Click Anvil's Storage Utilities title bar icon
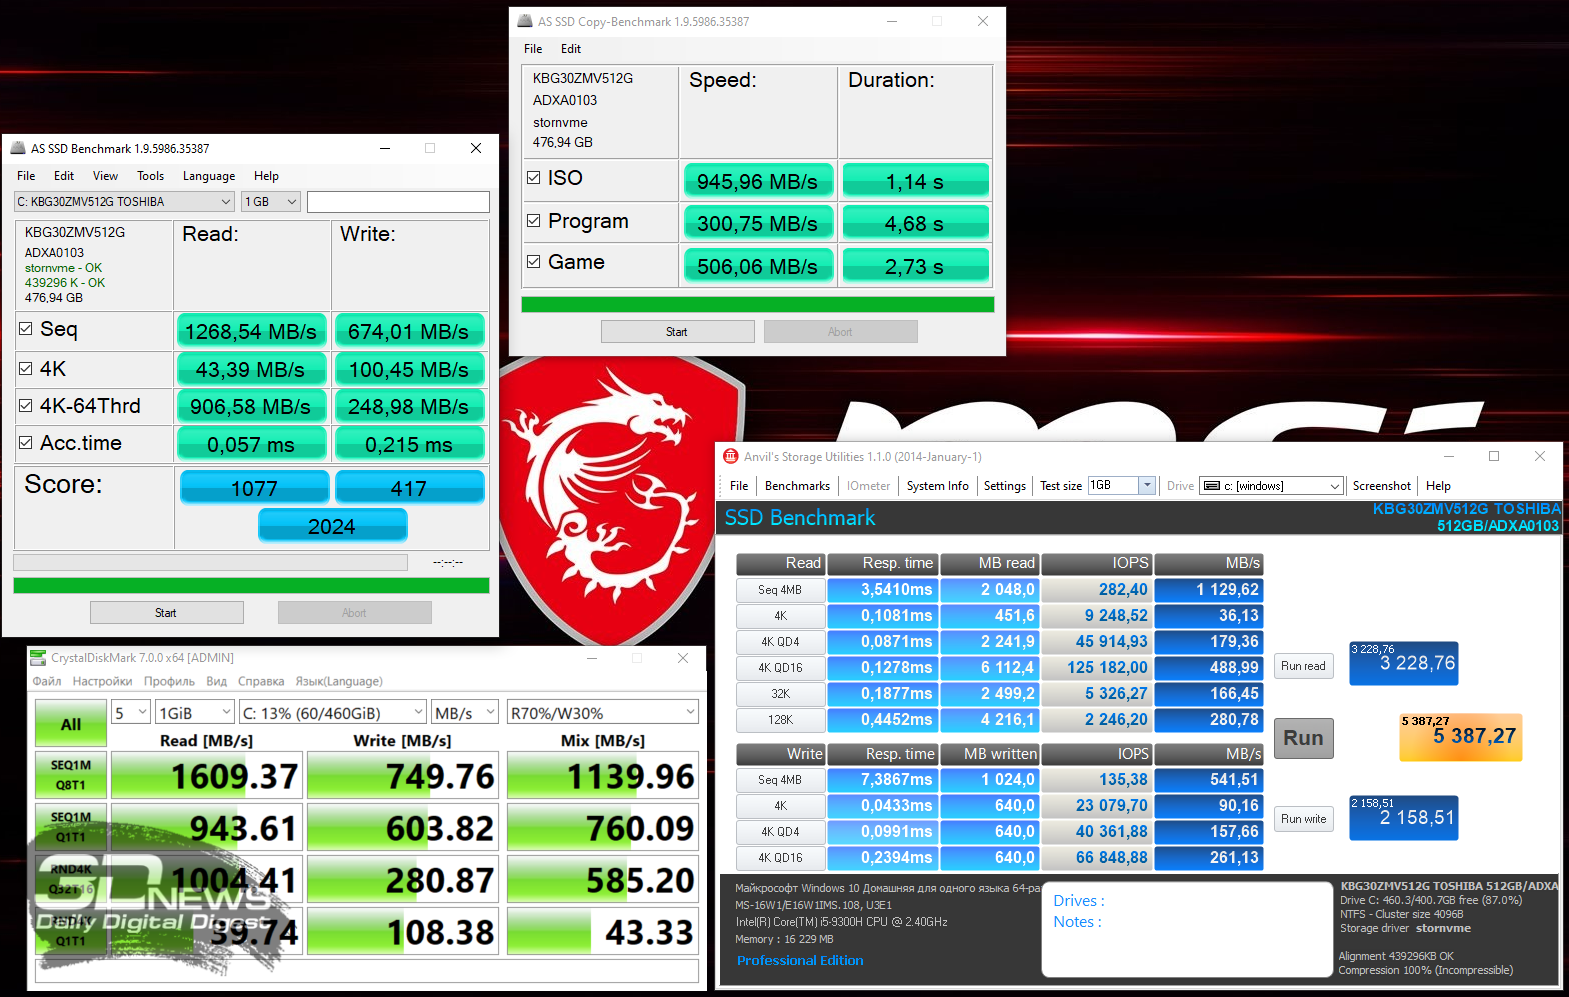This screenshot has height=997, width=1569. coord(731,456)
